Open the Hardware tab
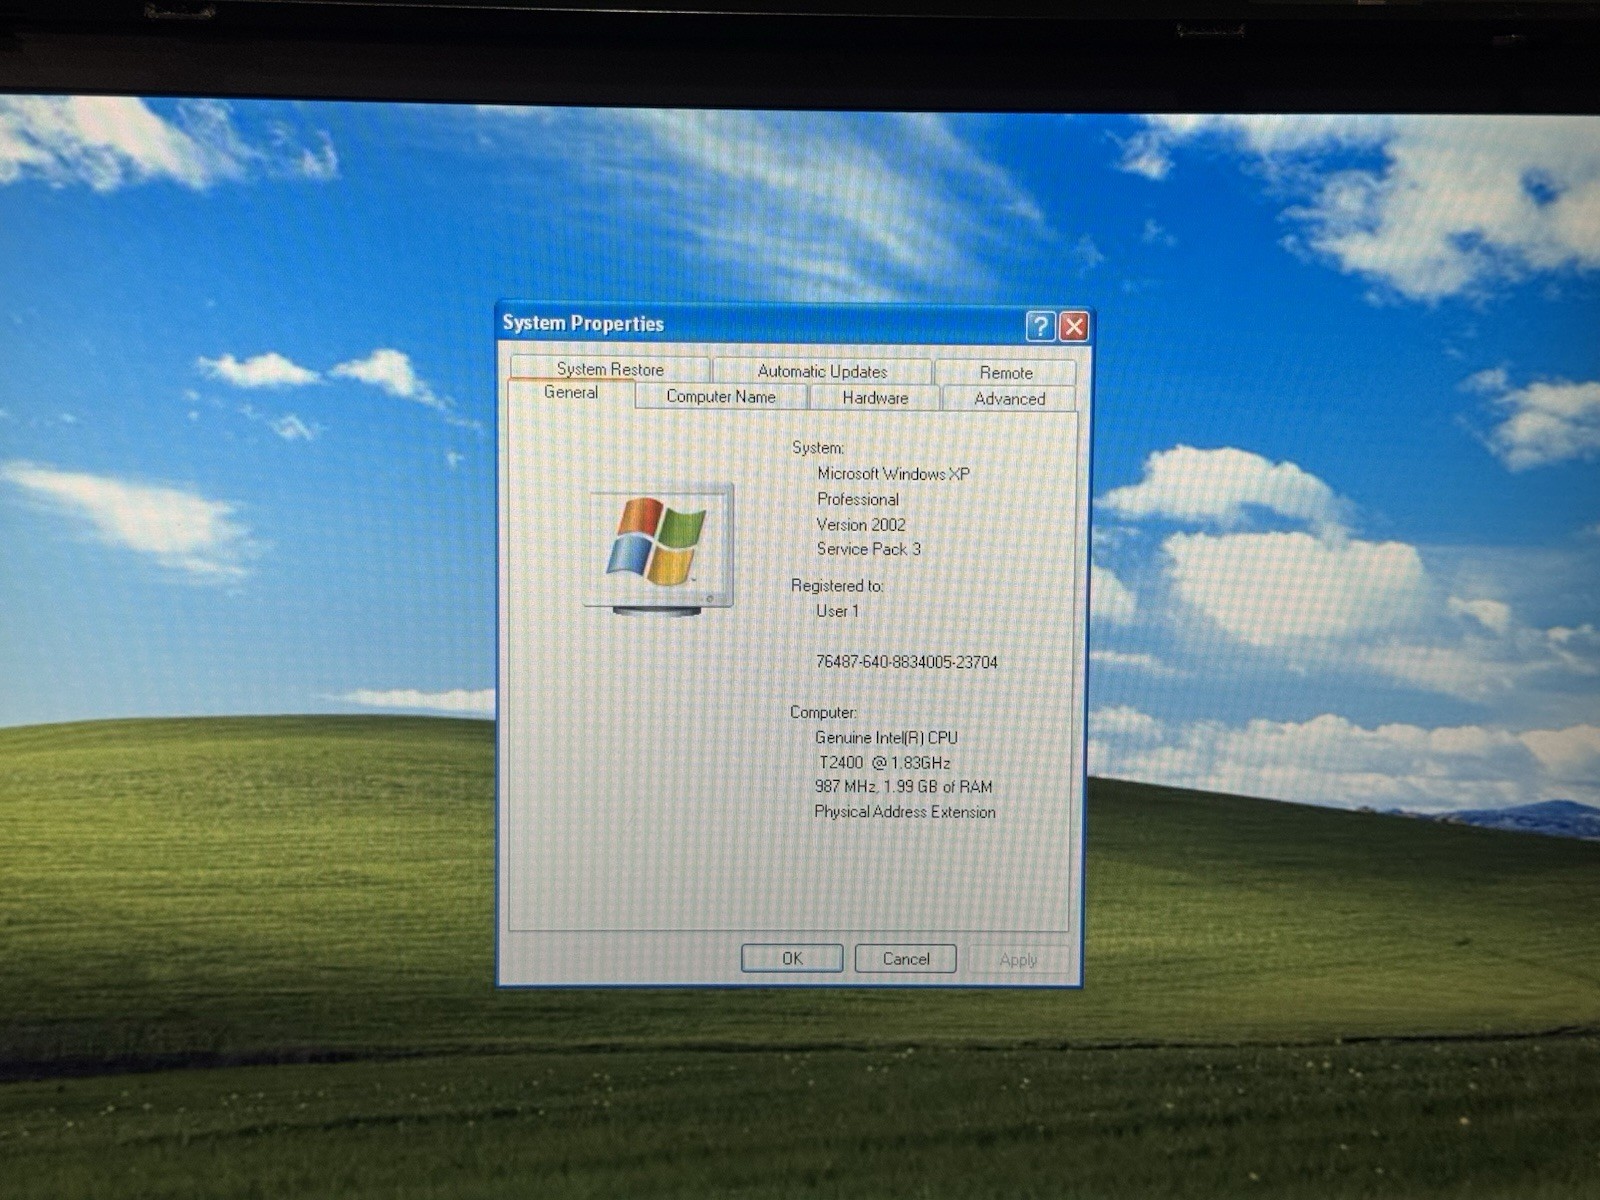The image size is (1600, 1200). tap(875, 397)
